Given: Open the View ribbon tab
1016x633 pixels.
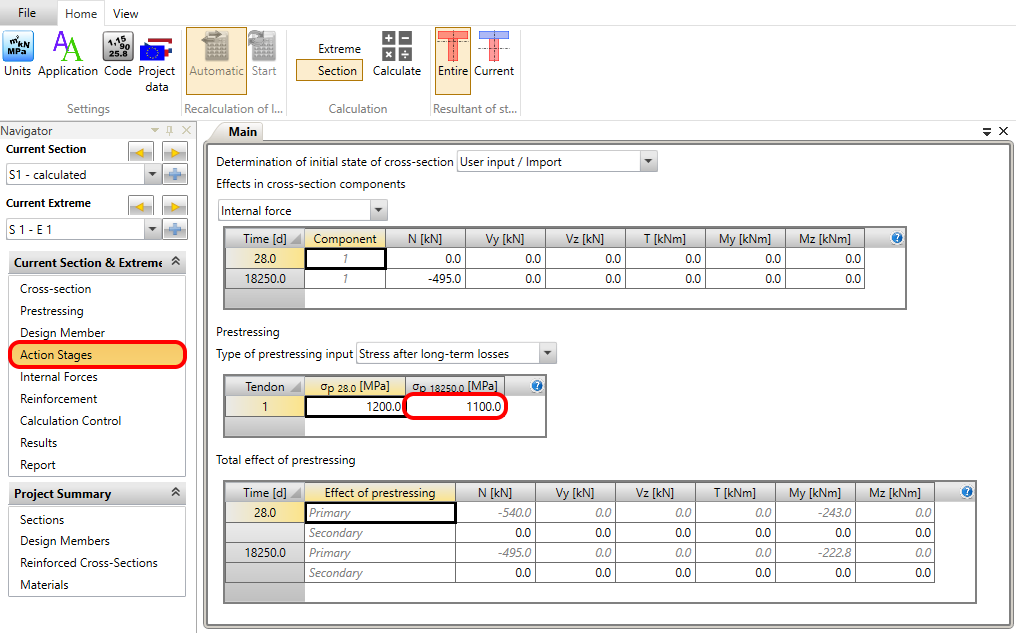Looking at the screenshot, I should pos(126,14).
